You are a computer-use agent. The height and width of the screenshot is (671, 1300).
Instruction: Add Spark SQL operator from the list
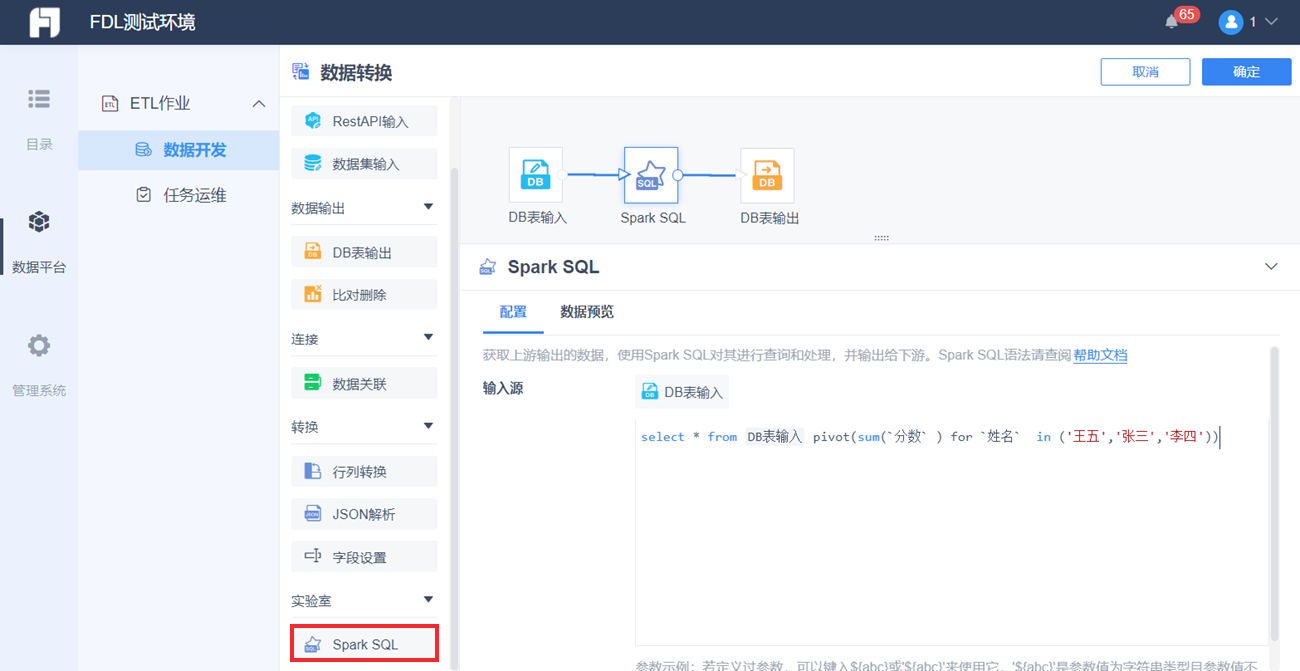(364, 645)
